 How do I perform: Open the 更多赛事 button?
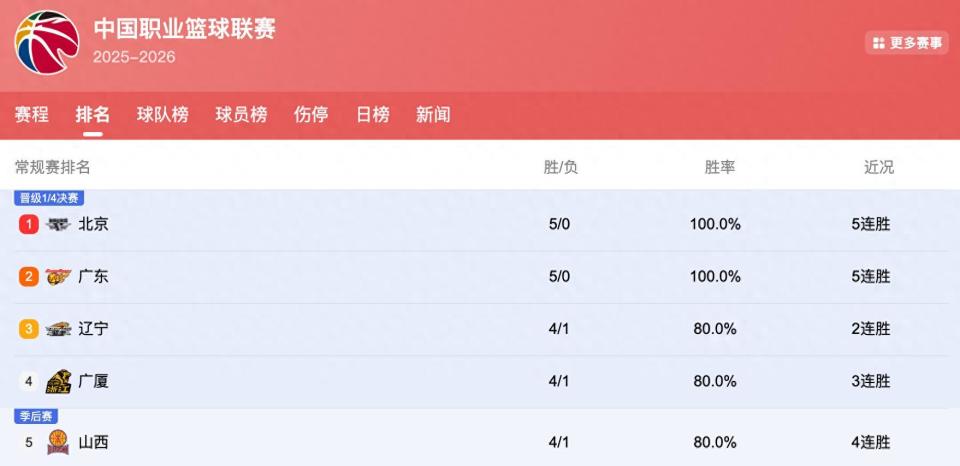pyautogui.click(x=907, y=43)
